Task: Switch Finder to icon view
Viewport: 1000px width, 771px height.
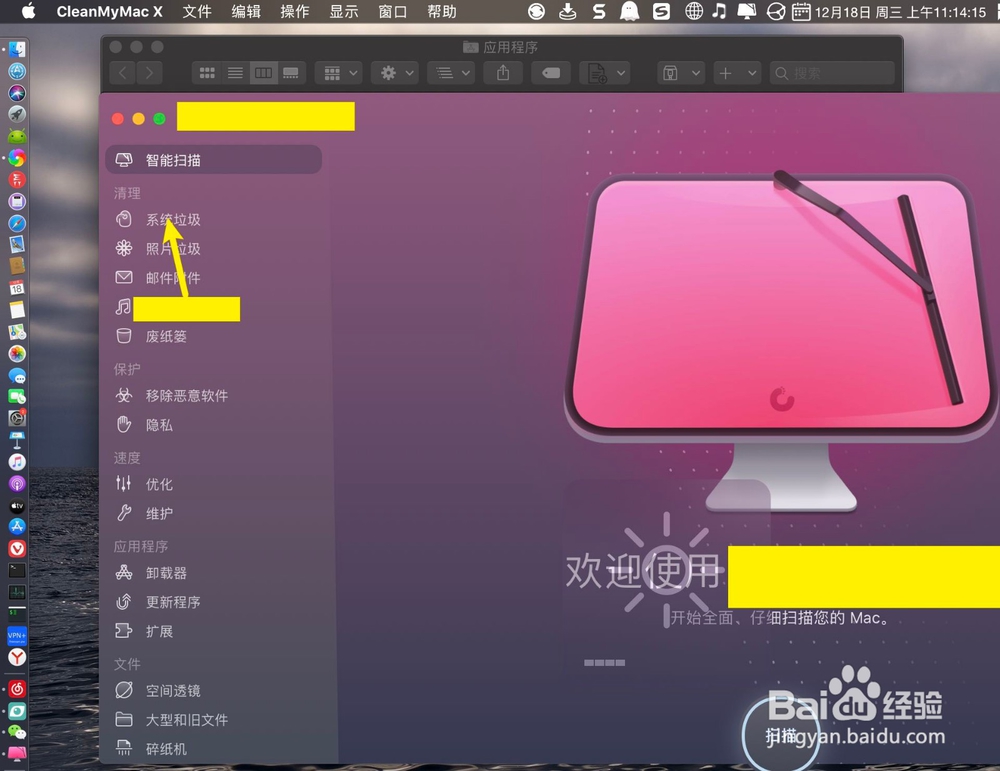Action: [207, 73]
